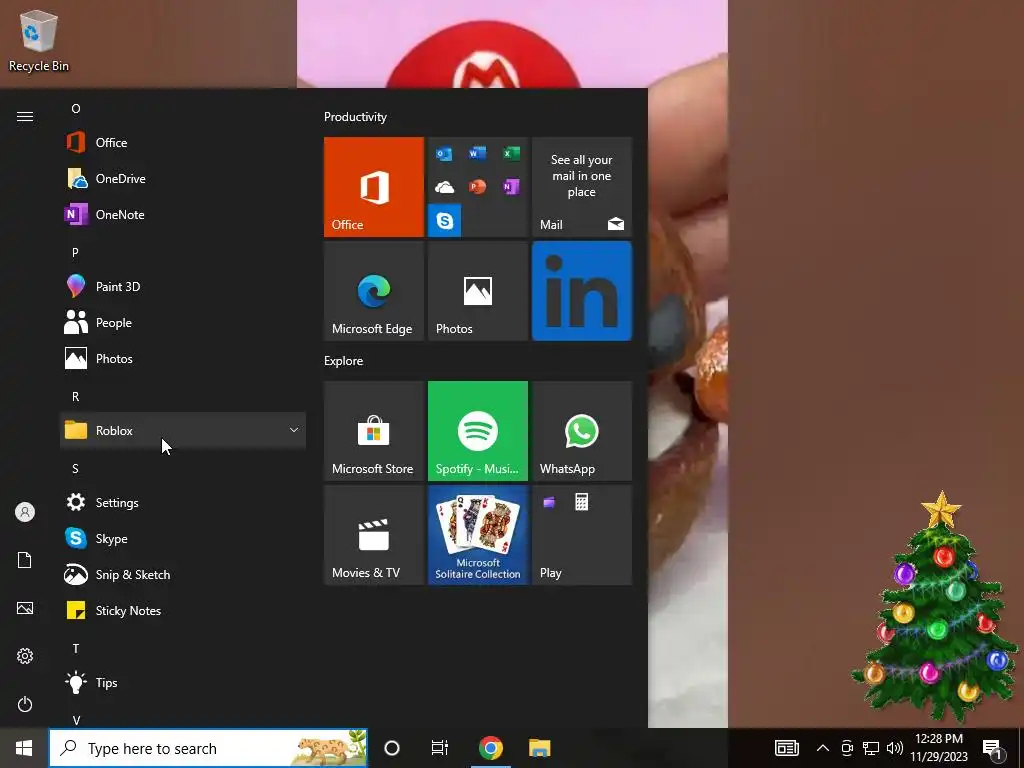Open Movies & TV tile
The height and width of the screenshot is (768, 1024).
(374, 535)
